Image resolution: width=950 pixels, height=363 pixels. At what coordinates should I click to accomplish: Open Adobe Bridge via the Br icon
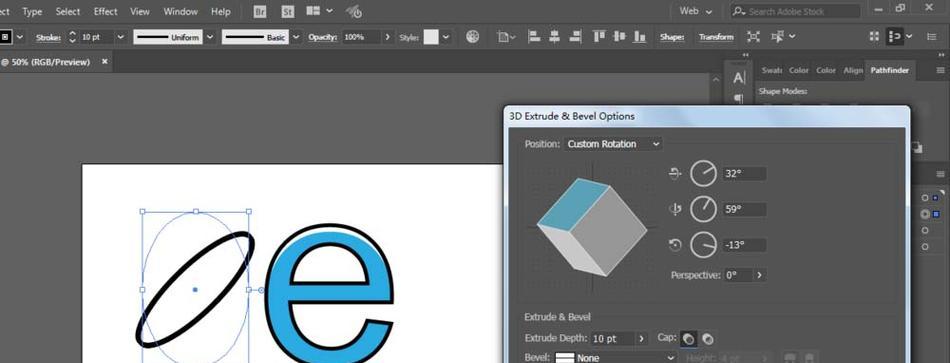[x=260, y=12]
